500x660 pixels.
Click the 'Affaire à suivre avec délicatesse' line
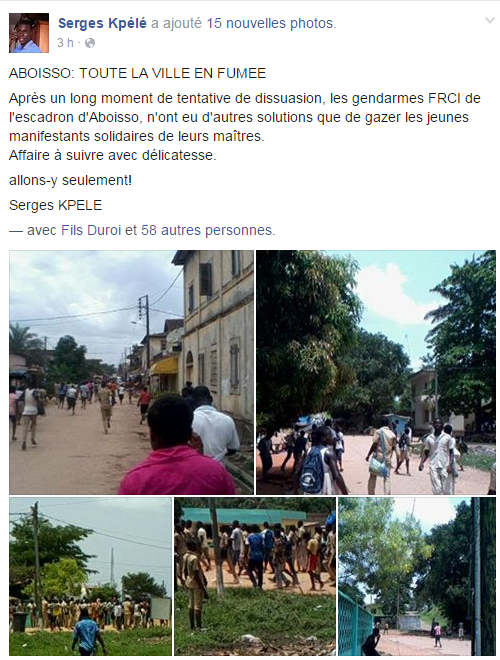click(112, 155)
